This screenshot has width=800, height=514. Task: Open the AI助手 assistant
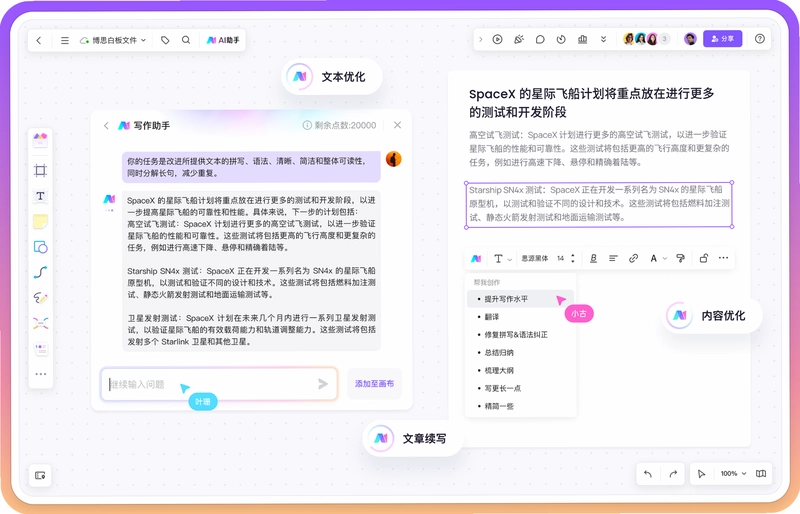coord(223,40)
